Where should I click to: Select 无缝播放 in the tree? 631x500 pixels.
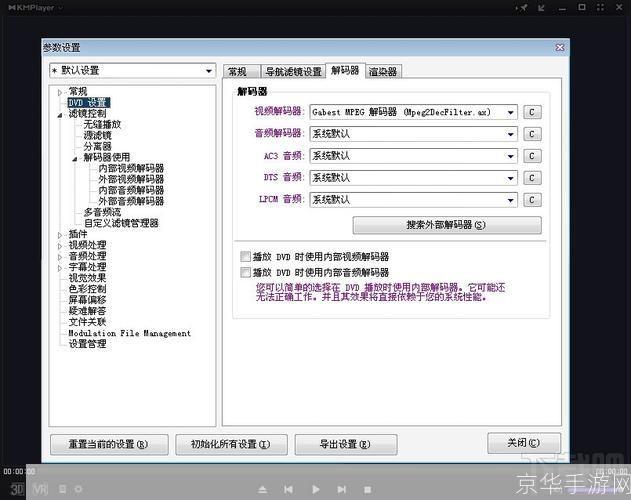[x=102, y=124]
